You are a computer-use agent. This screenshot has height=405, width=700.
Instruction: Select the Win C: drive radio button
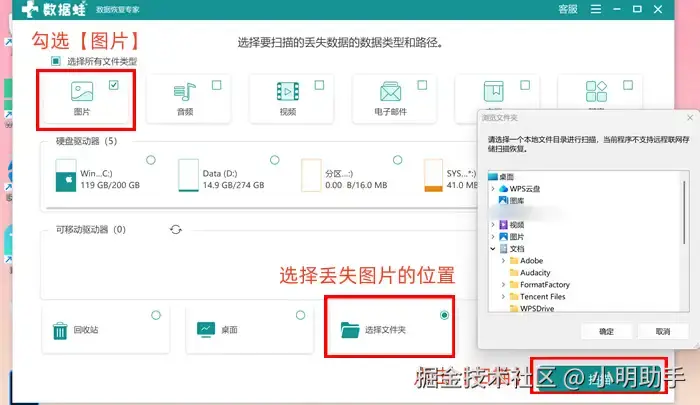(x=151, y=160)
